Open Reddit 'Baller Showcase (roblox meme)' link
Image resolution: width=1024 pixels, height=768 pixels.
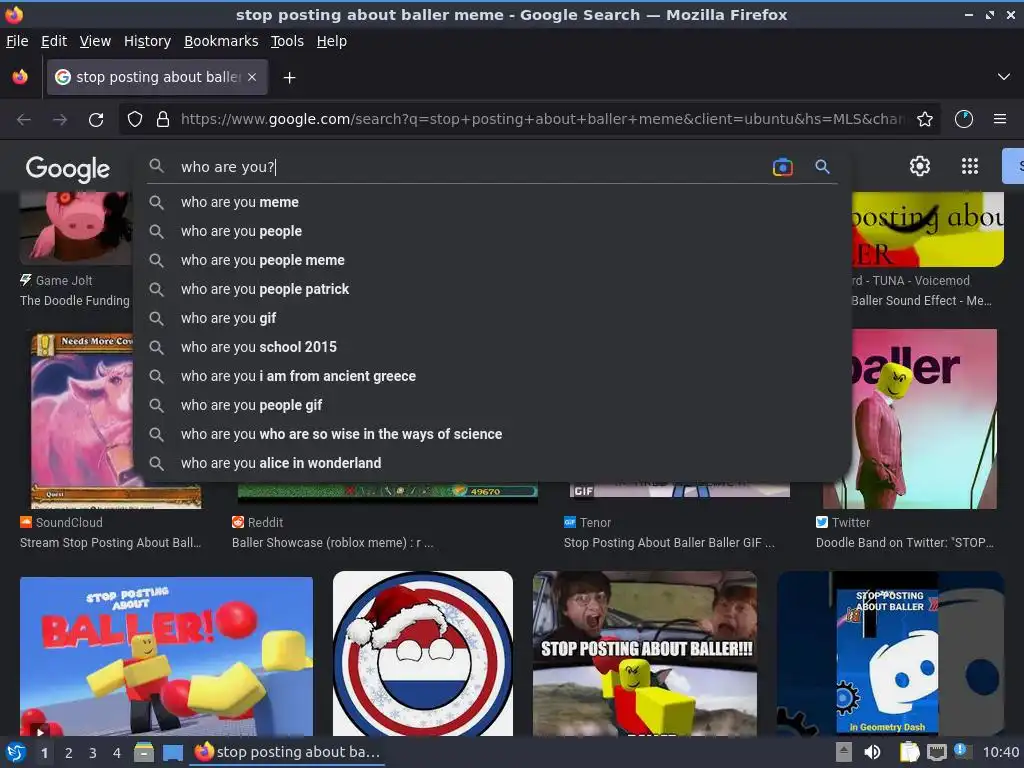click(332, 543)
